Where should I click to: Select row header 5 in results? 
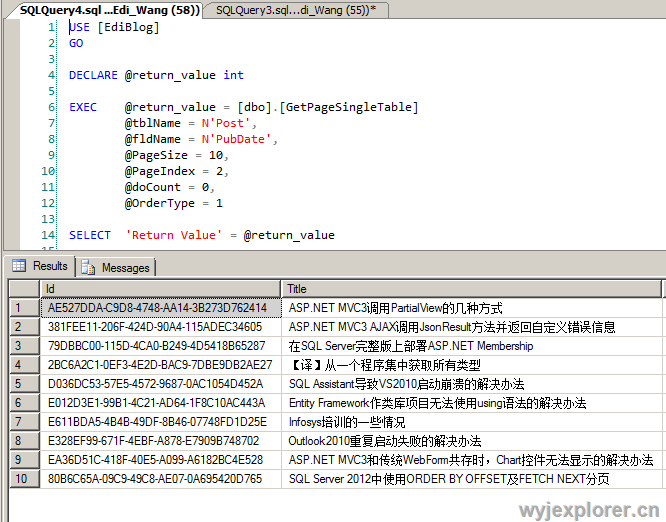click(x=24, y=384)
